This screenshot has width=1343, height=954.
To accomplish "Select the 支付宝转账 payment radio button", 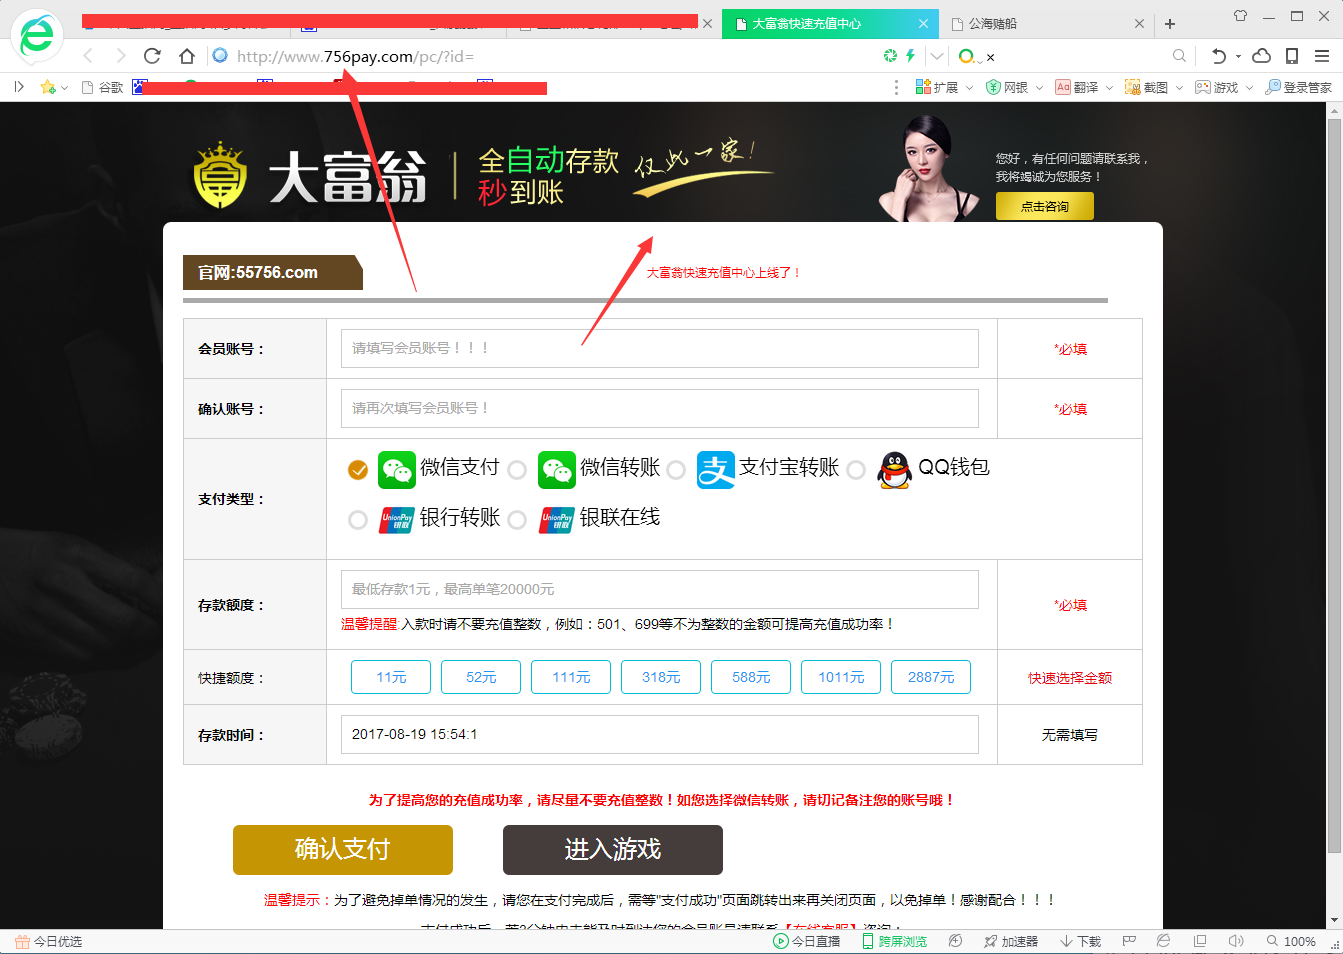I will (x=676, y=470).
